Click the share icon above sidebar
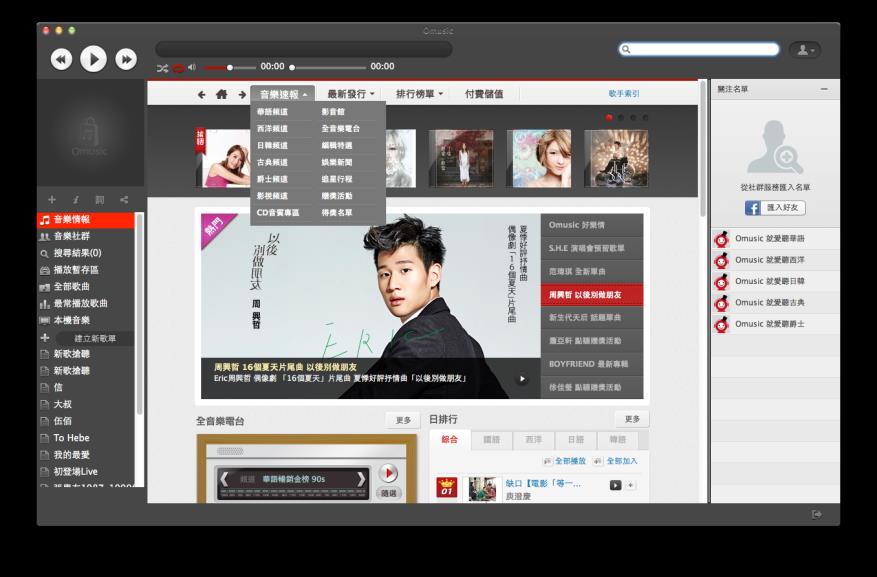 [124, 200]
